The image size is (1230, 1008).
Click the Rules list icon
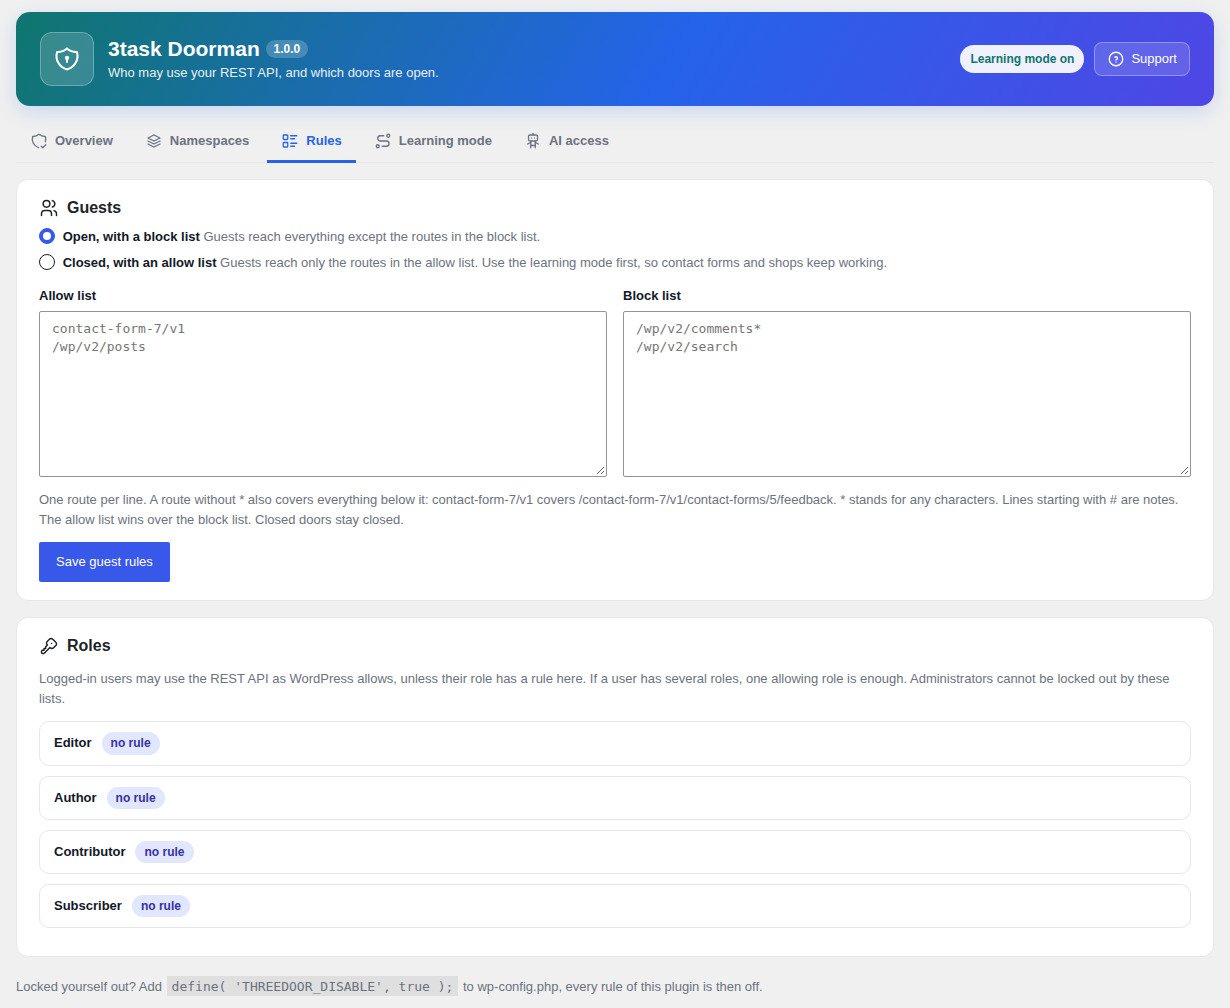tap(290, 141)
